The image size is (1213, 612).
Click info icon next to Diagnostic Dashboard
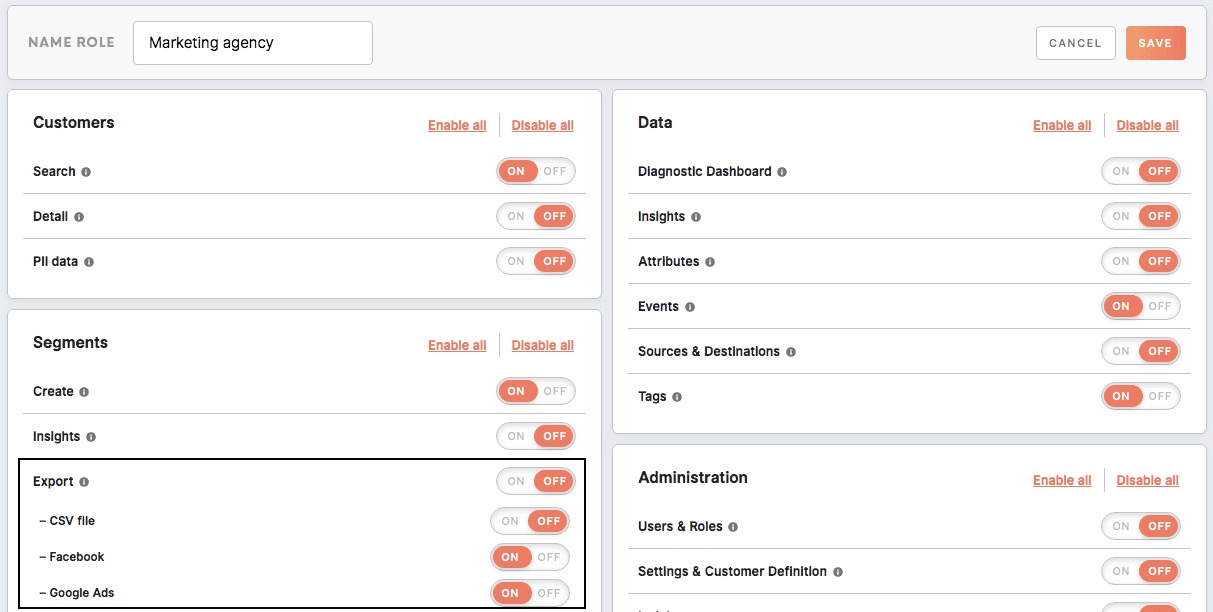tap(782, 172)
